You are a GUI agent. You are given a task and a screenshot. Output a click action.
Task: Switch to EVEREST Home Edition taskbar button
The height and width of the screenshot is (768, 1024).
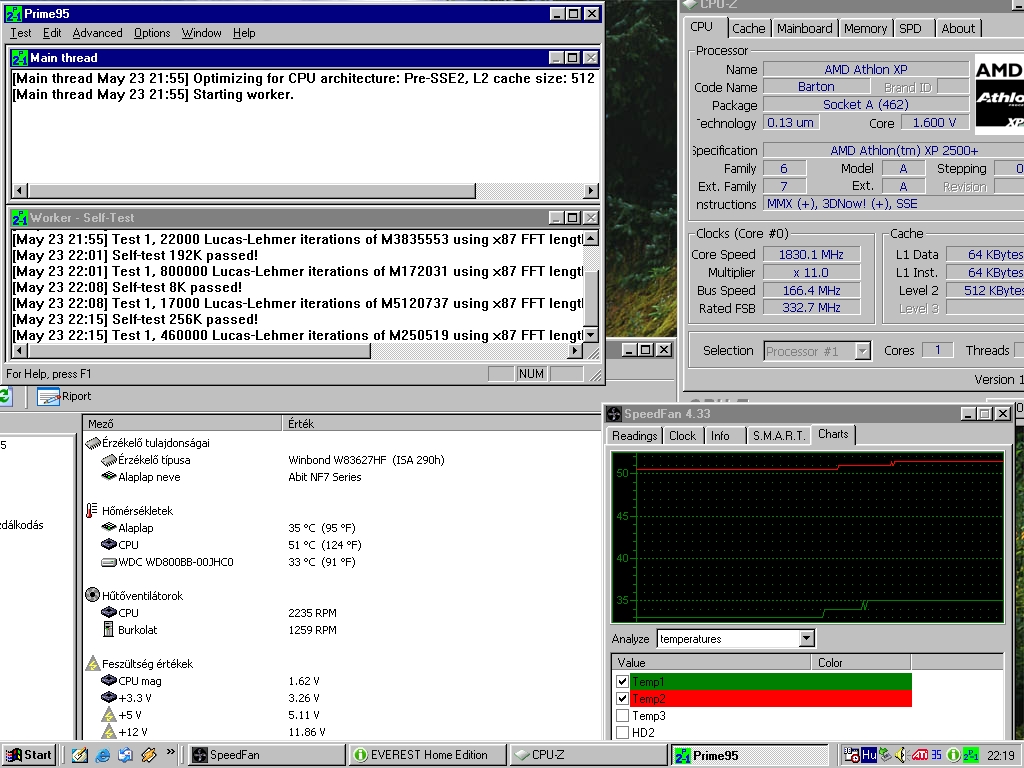coord(427,755)
